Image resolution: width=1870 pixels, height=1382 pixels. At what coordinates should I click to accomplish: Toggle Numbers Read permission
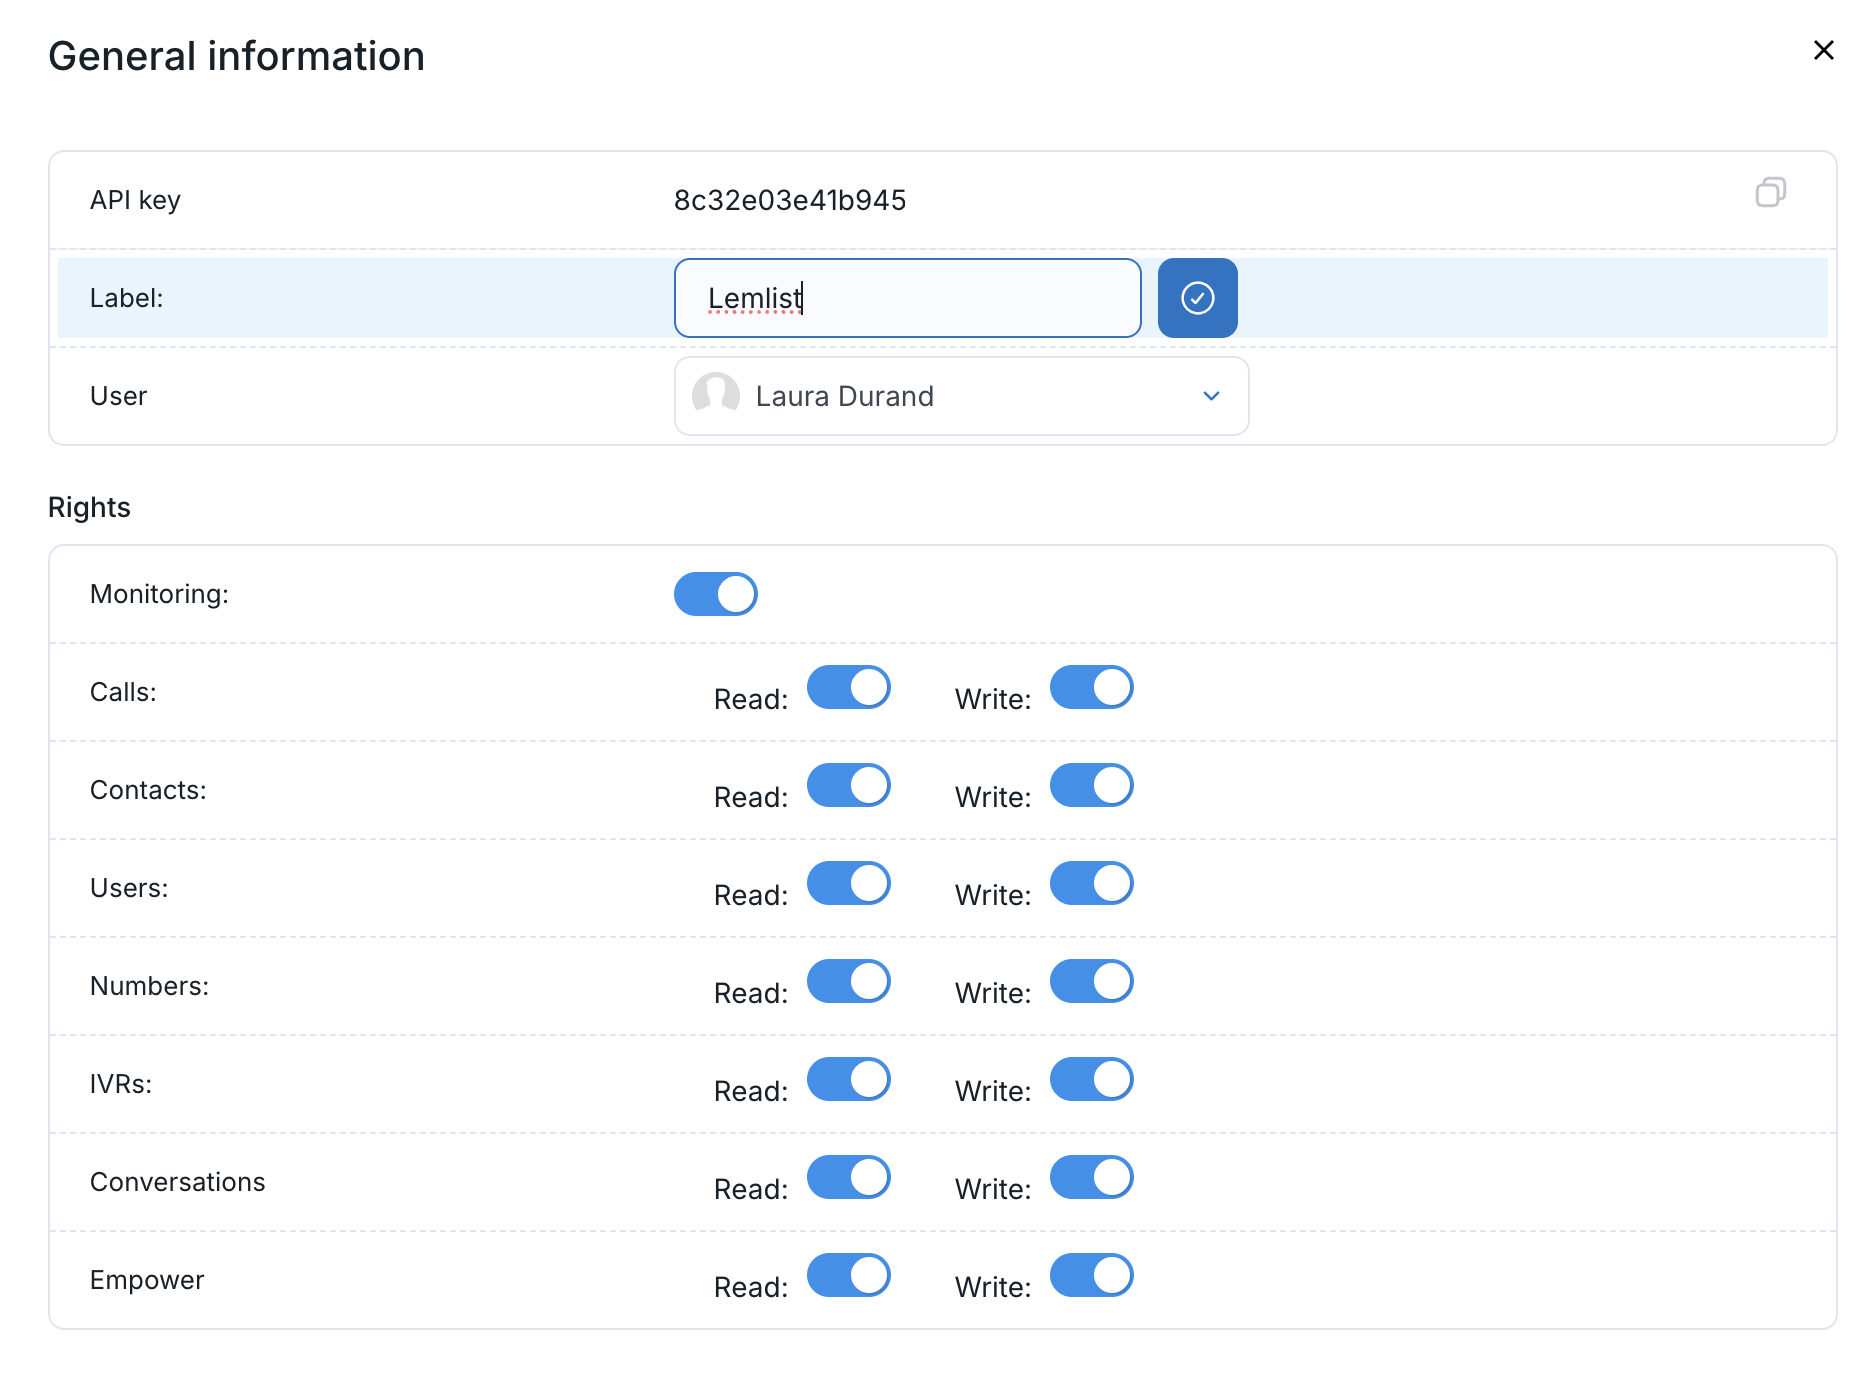click(x=848, y=981)
